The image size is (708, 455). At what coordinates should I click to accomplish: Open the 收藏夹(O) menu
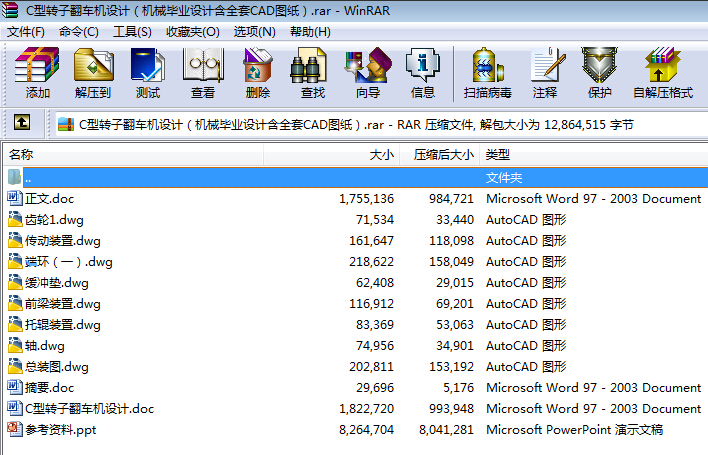click(192, 32)
